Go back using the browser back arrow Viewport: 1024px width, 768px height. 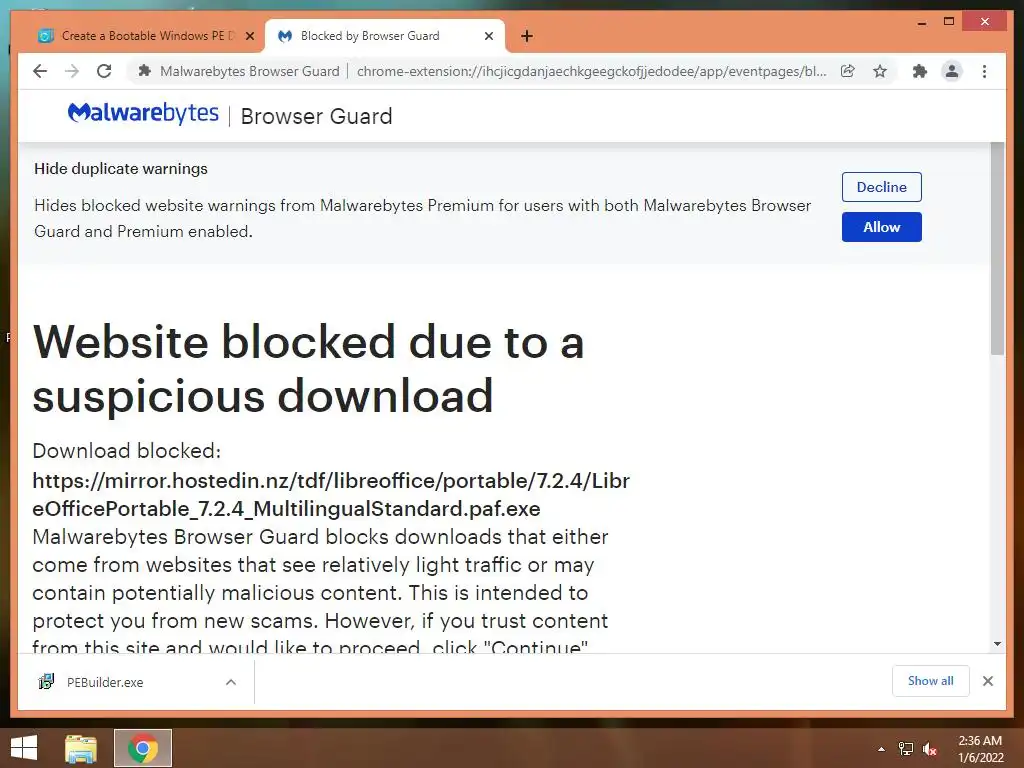pos(40,71)
